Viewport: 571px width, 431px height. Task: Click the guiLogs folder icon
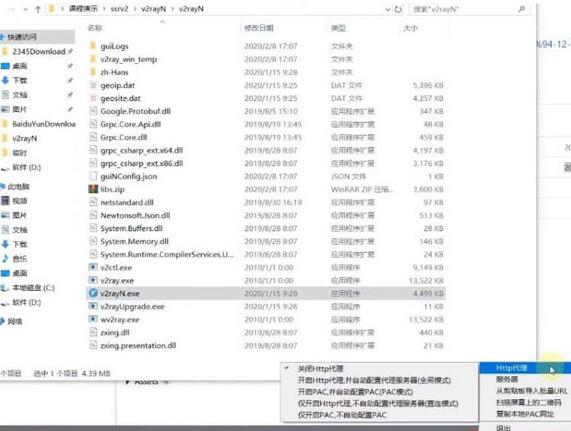click(x=93, y=46)
